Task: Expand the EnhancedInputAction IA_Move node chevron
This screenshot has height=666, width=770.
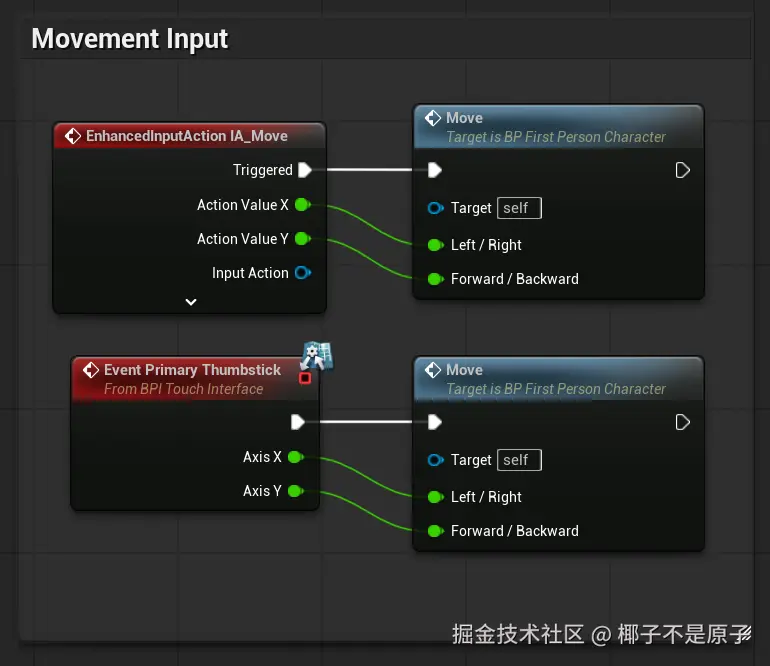Action: click(x=191, y=302)
